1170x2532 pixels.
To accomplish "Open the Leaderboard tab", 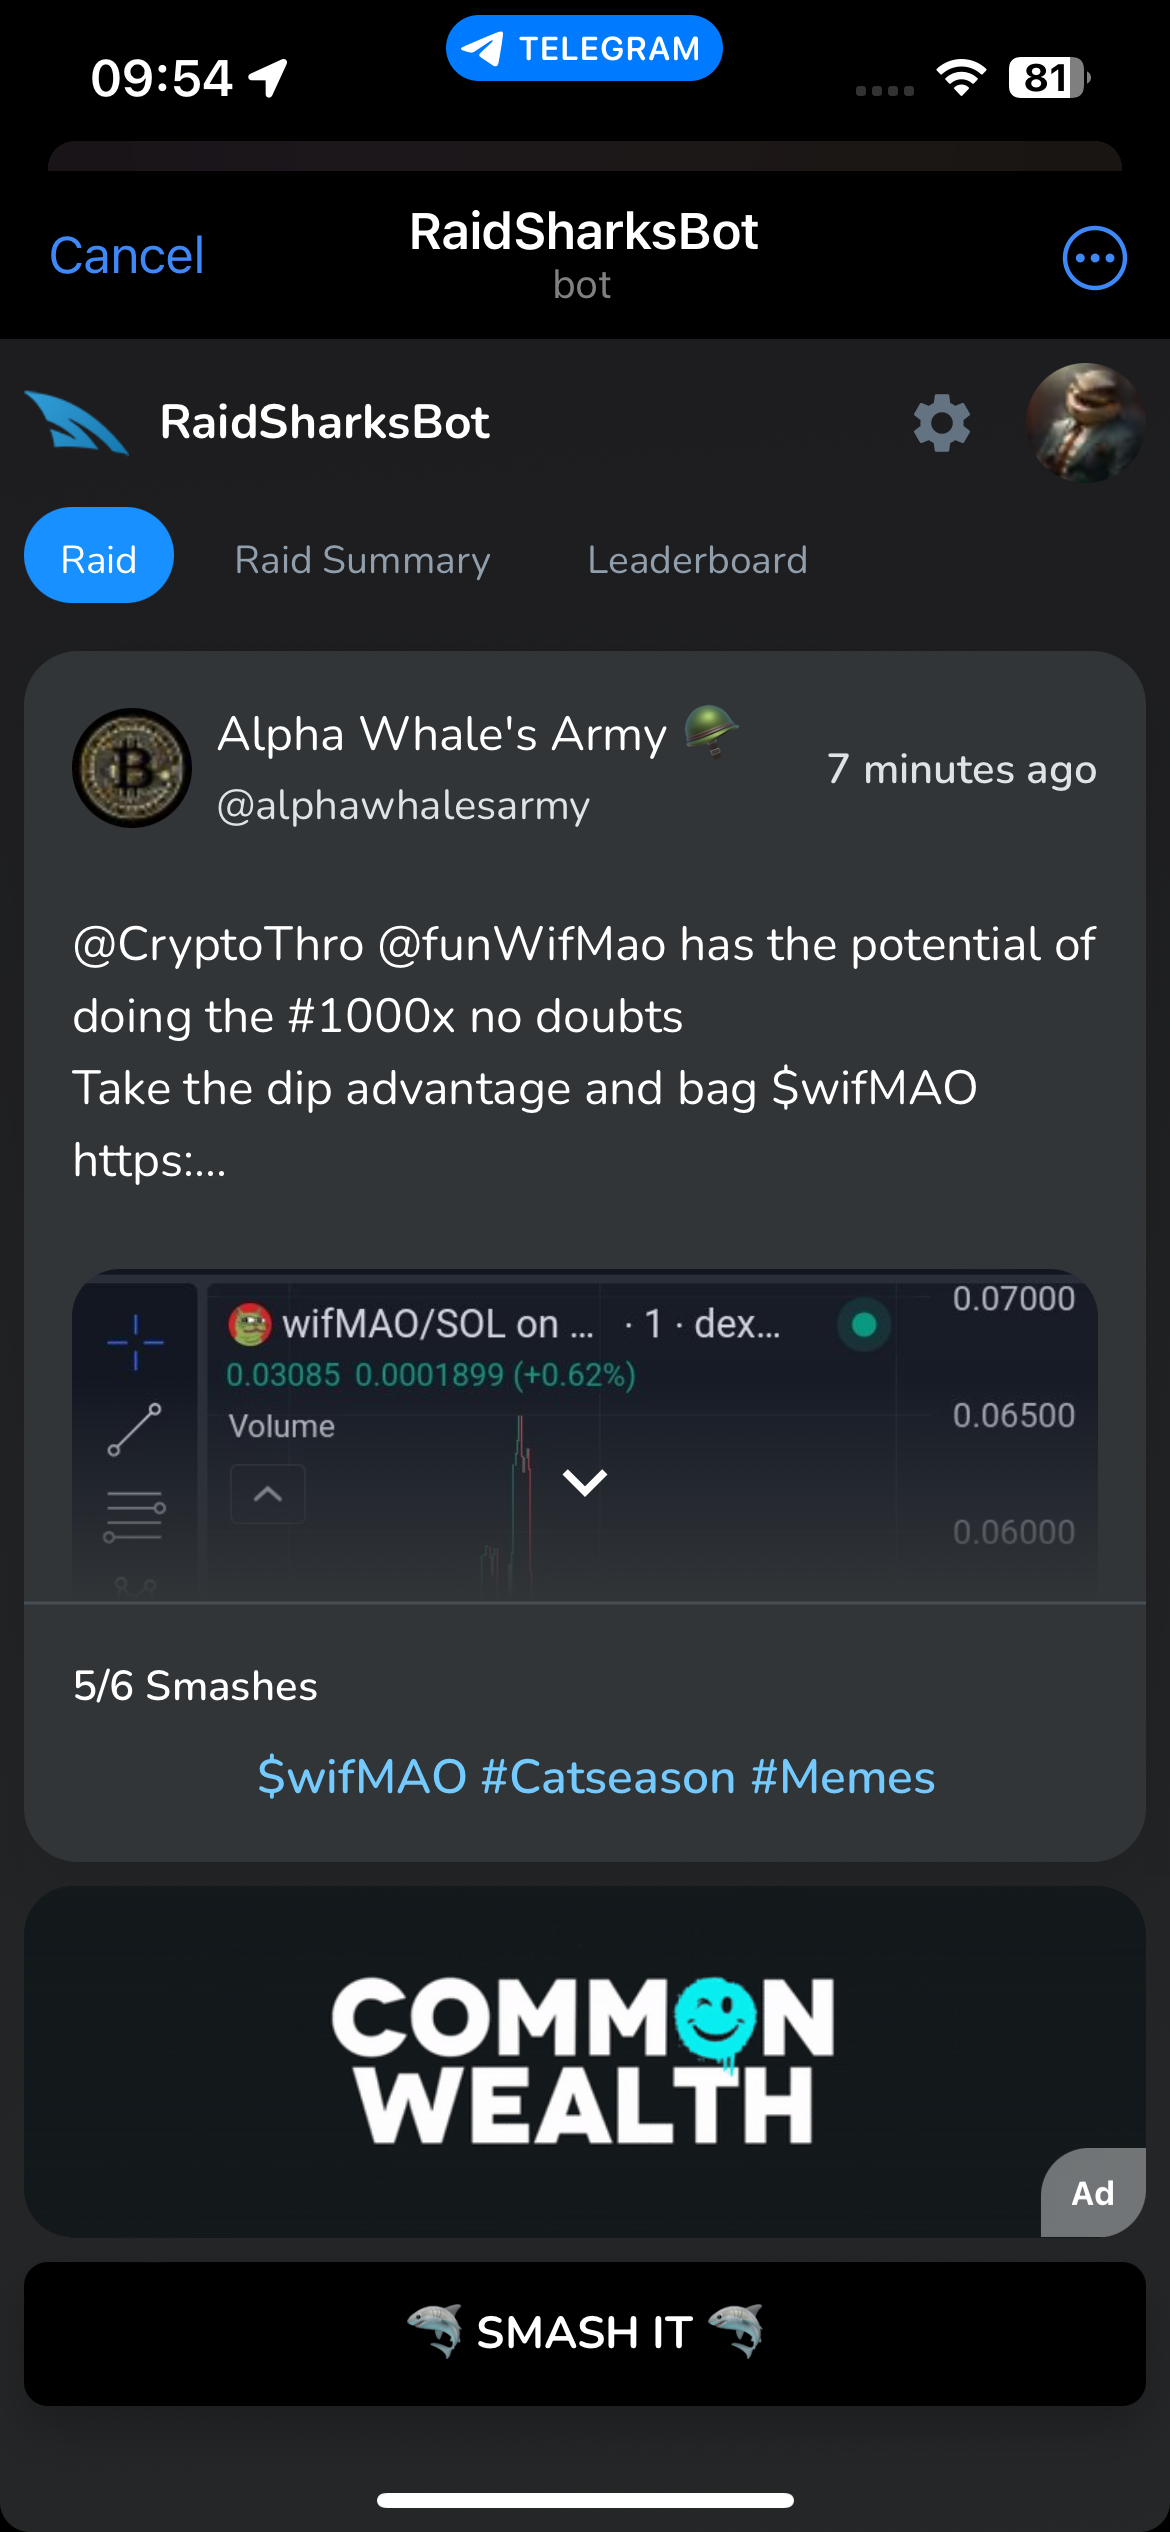I will [x=697, y=560].
